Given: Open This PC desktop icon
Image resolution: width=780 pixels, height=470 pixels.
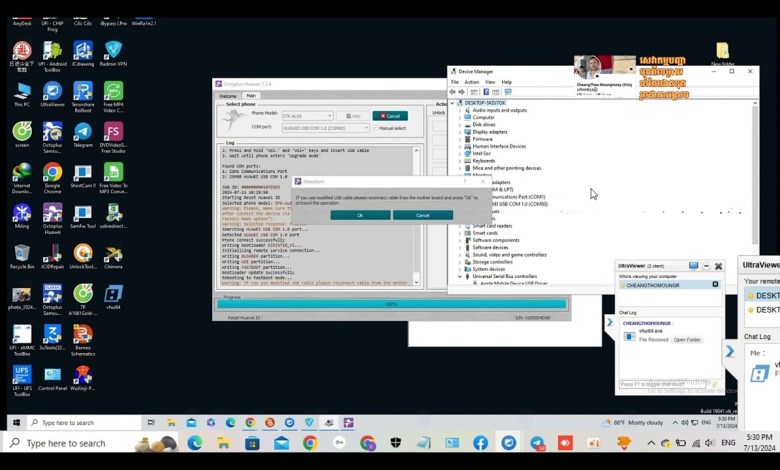Looking at the screenshot, I should 21,92.
